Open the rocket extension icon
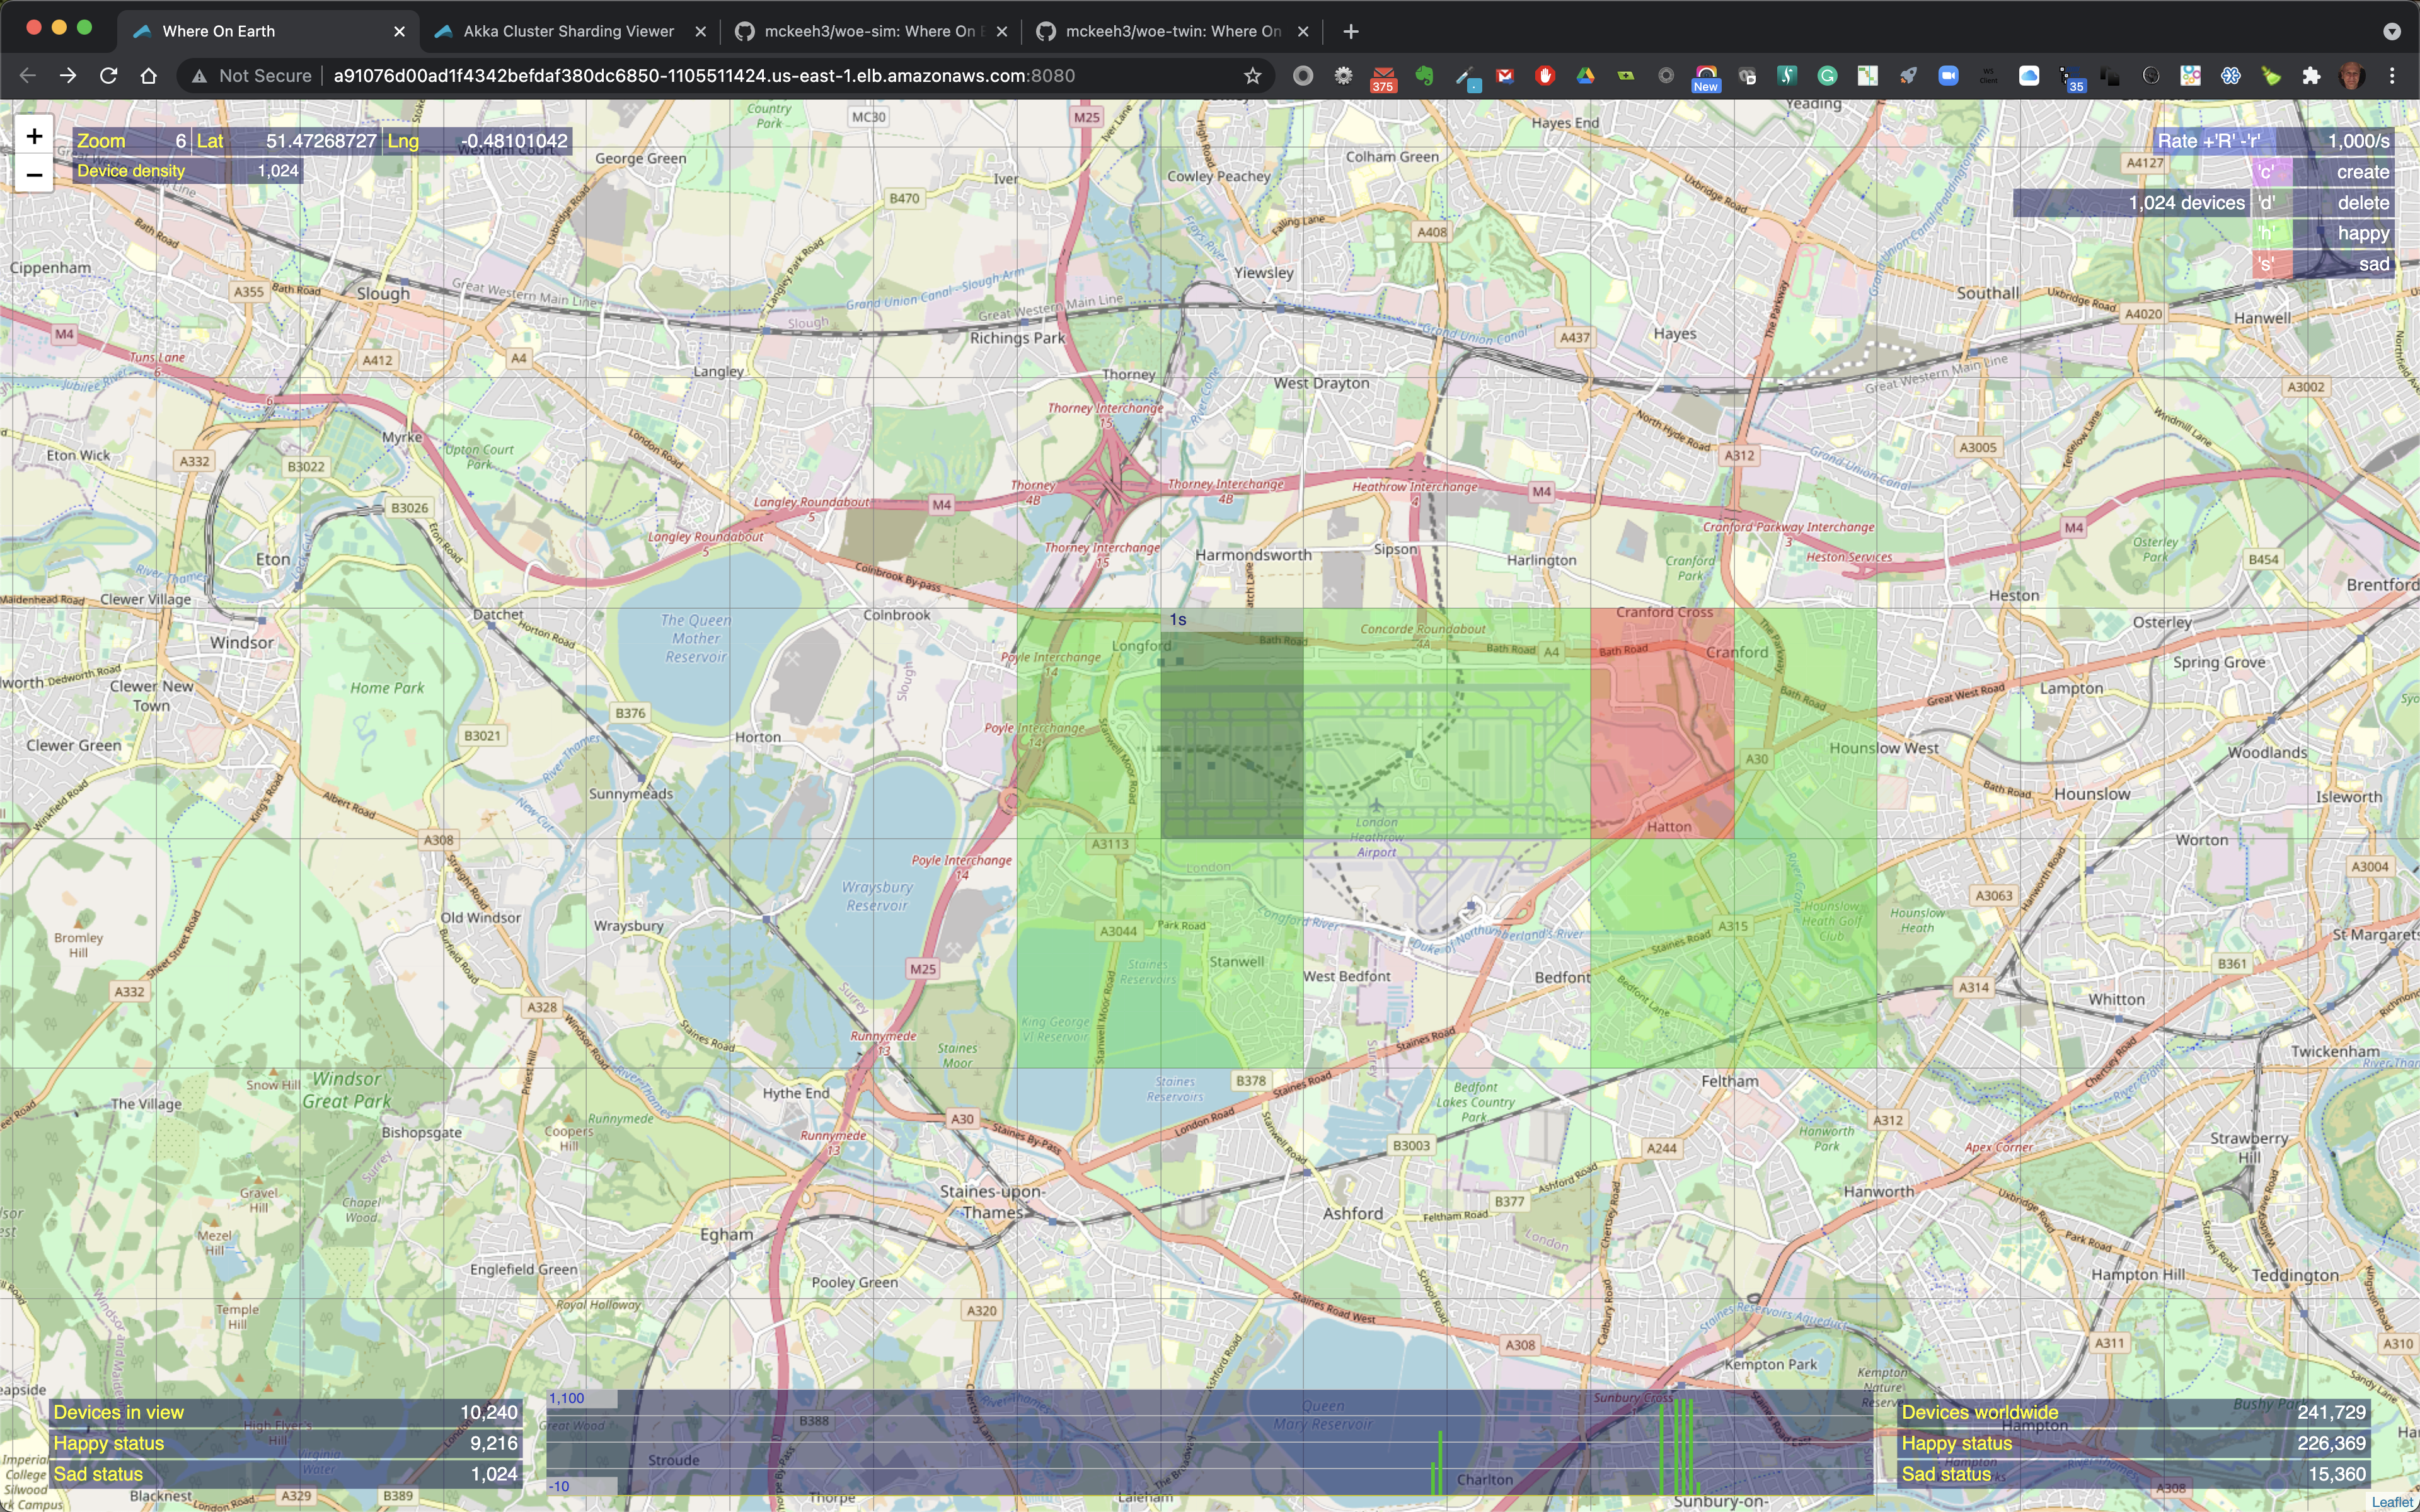Viewport: 2420px width, 1512px height. [x=1908, y=76]
